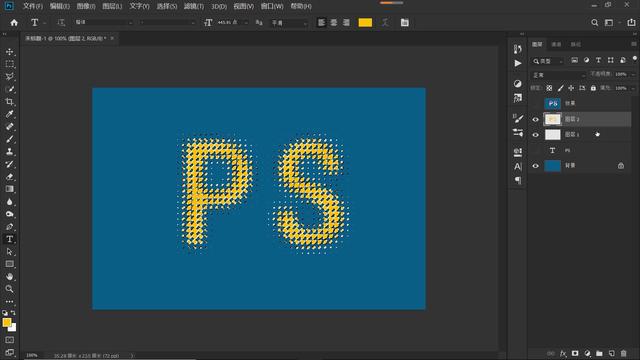Select the Pen tool

click(9, 227)
